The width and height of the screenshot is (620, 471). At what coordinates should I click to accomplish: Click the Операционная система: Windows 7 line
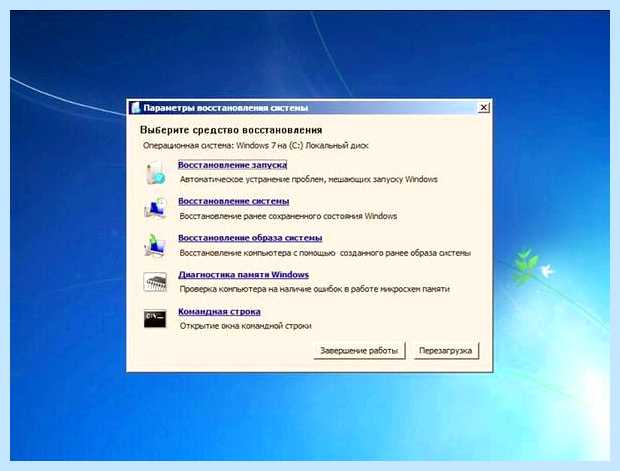pos(256,146)
